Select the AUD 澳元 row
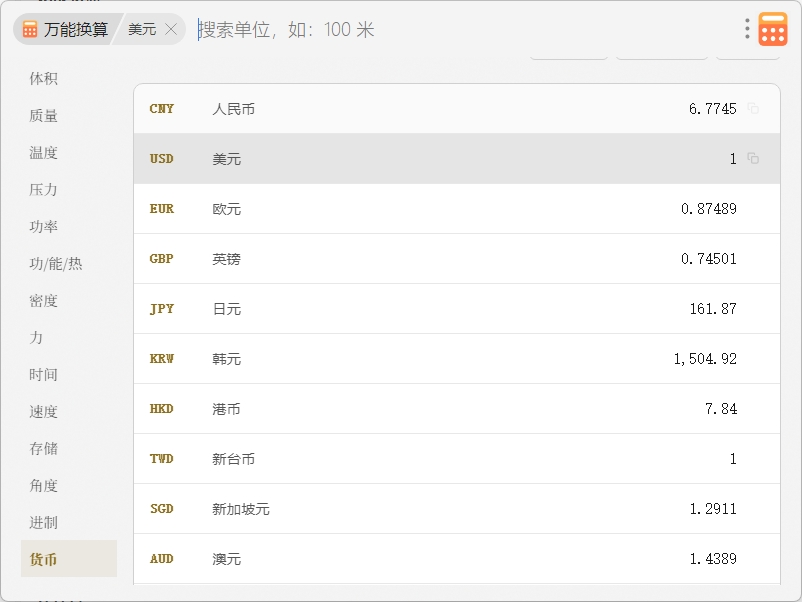Image resolution: width=802 pixels, height=602 pixels. [x=457, y=559]
